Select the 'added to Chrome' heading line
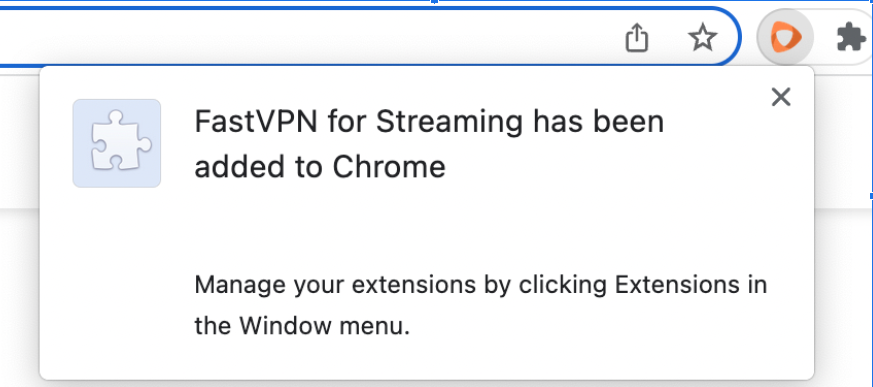 coord(320,166)
